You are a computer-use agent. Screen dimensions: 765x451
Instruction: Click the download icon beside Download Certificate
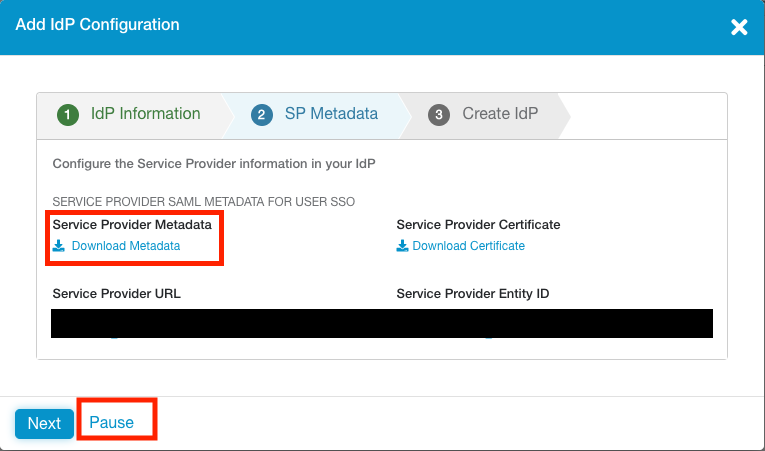402,246
